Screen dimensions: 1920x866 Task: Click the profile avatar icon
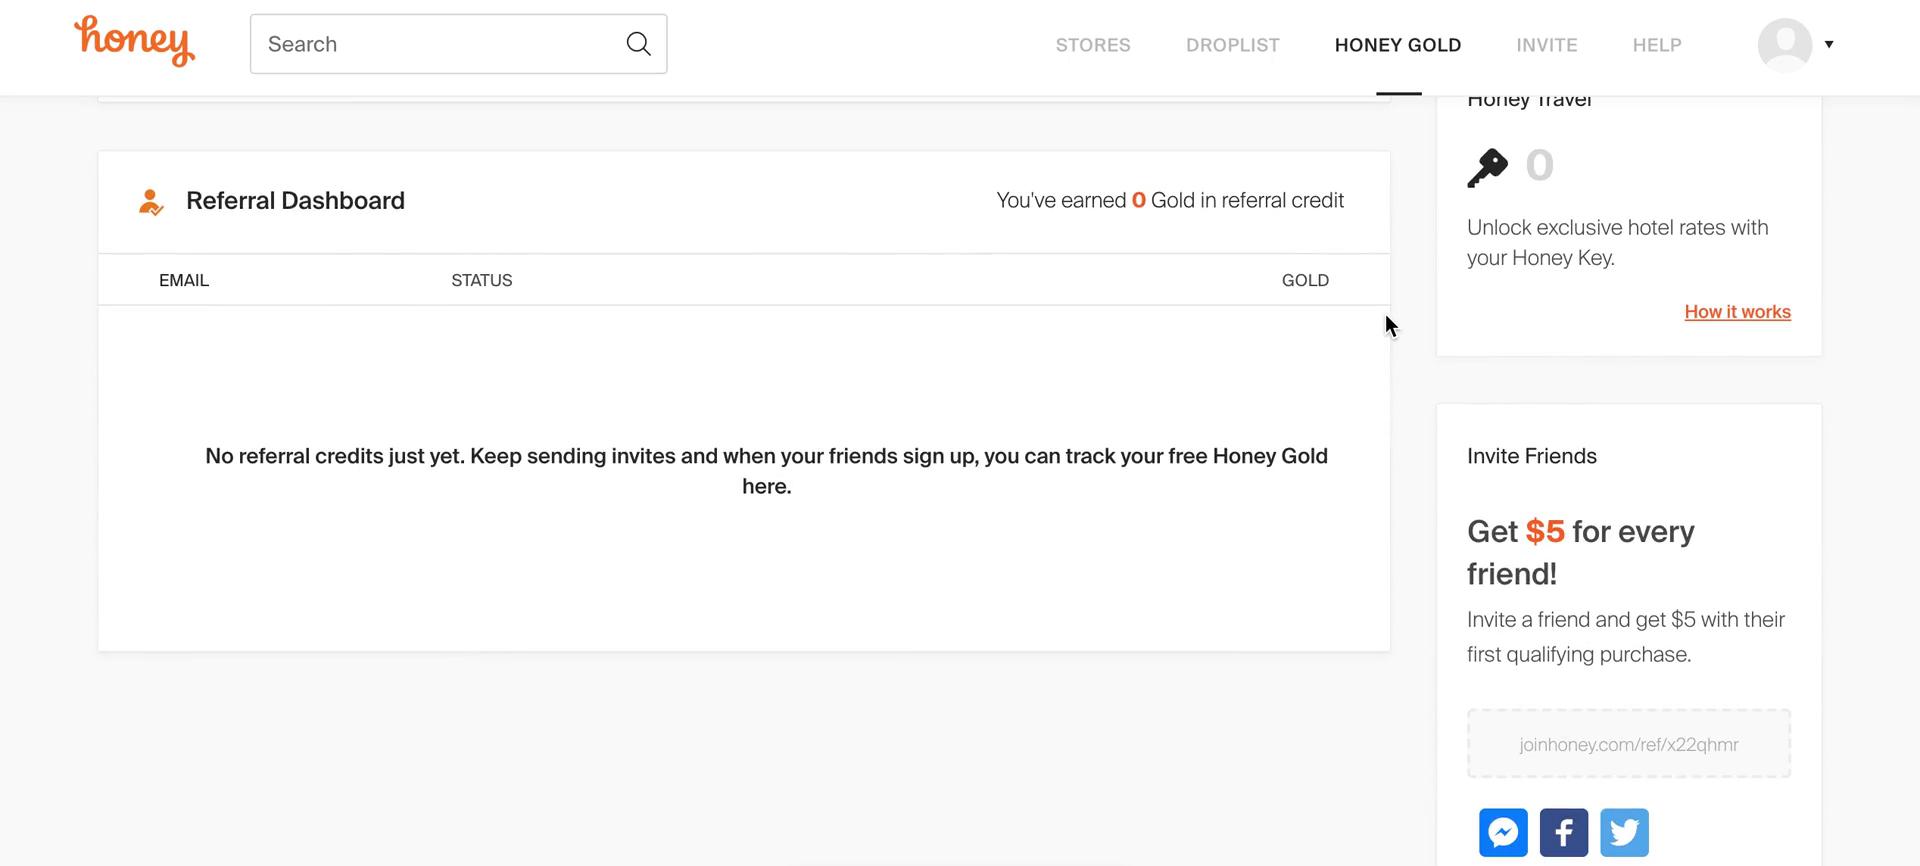point(1785,44)
